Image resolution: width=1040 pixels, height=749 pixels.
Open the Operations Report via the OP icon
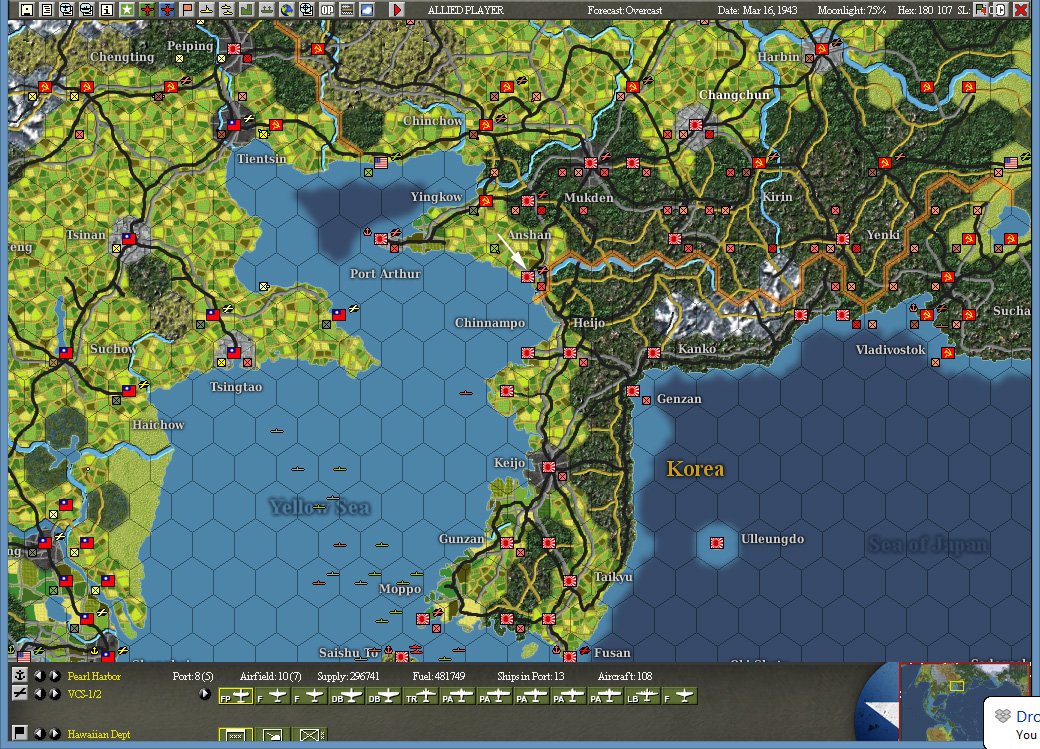click(x=329, y=9)
